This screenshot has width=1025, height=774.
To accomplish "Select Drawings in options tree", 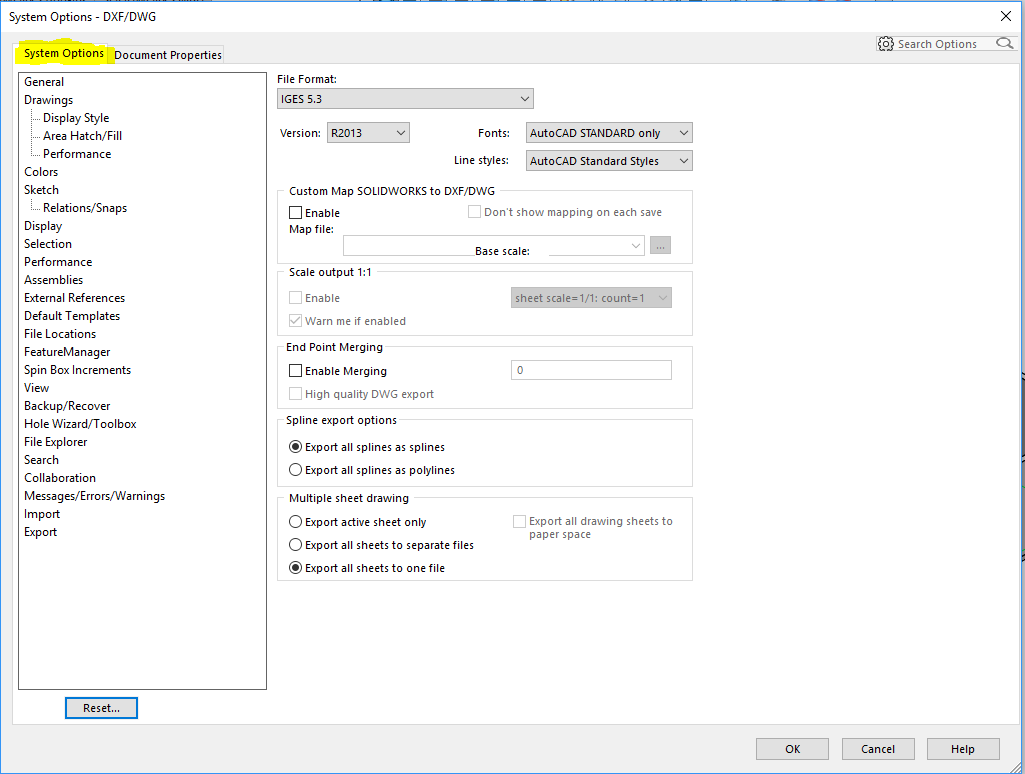I will tap(48, 100).
